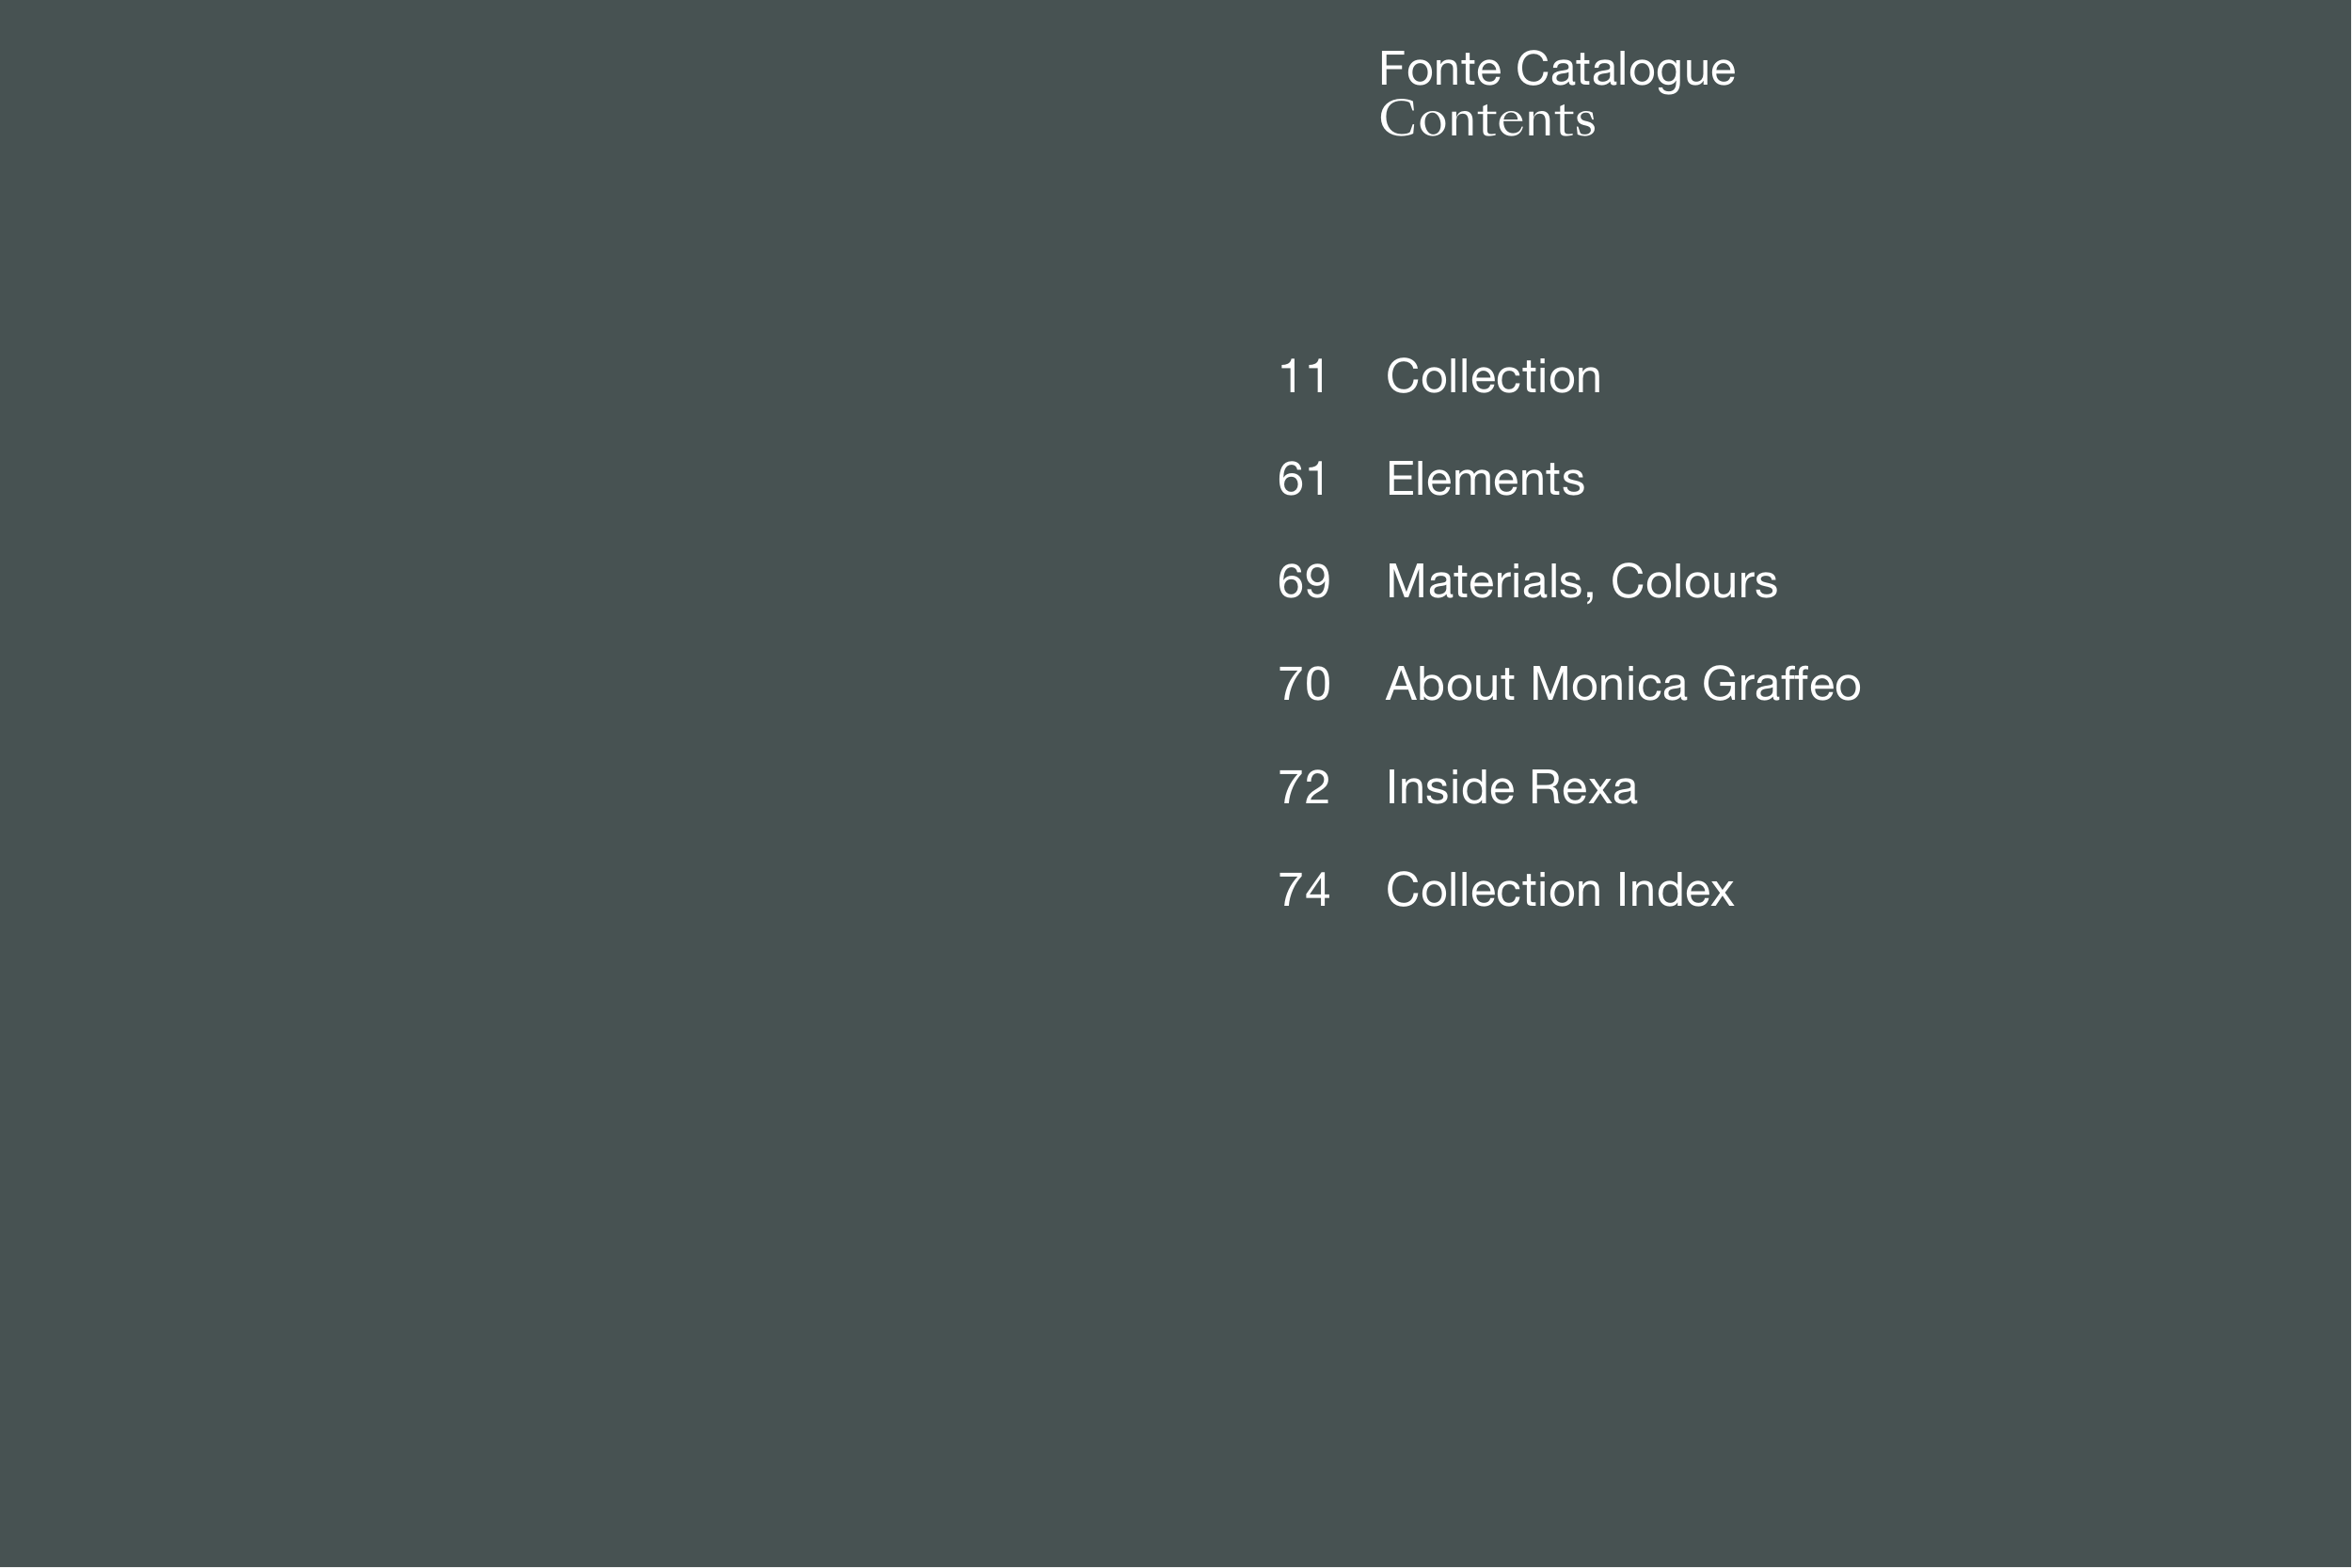This screenshot has width=2352, height=1568.
Task: Click page number 72
Action: [x=1303, y=788]
